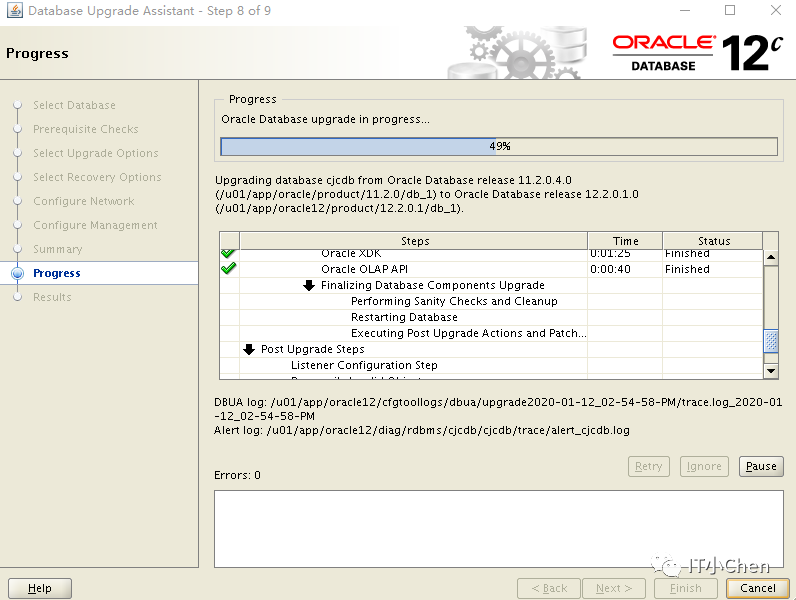Click the Steps column header
The image size is (796, 600).
[x=414, y=241]
